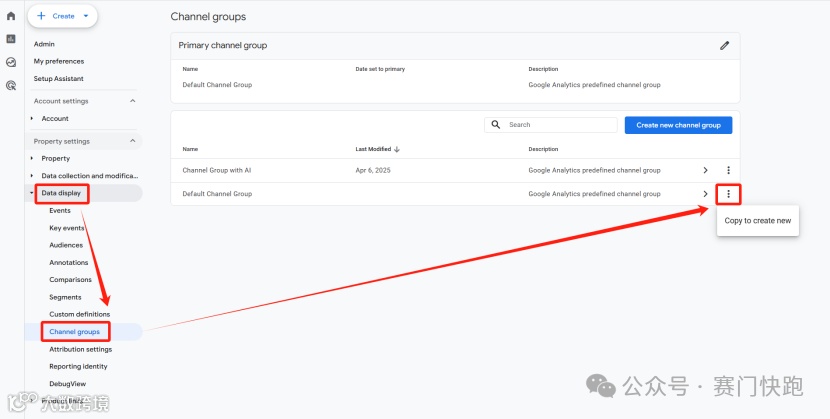Open the Explore icon in left rail

pyautogui.click(x=11, y=62)
